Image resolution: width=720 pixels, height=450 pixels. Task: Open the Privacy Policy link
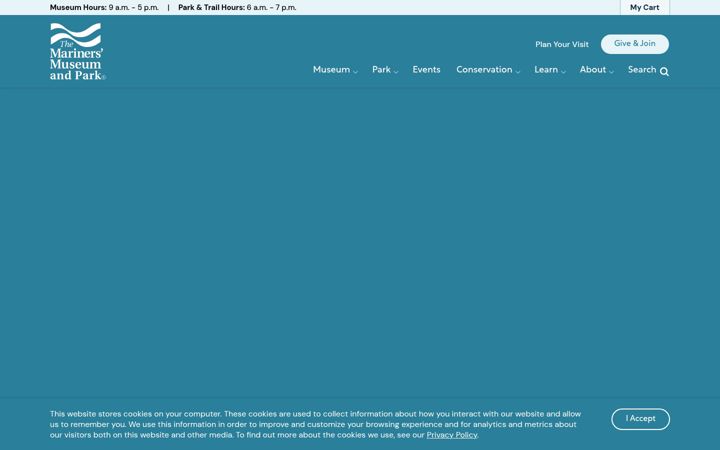(x=452, y=435)
